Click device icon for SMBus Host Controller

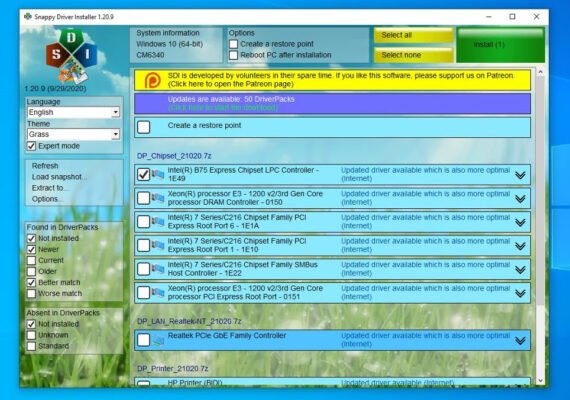coord(158,269)
